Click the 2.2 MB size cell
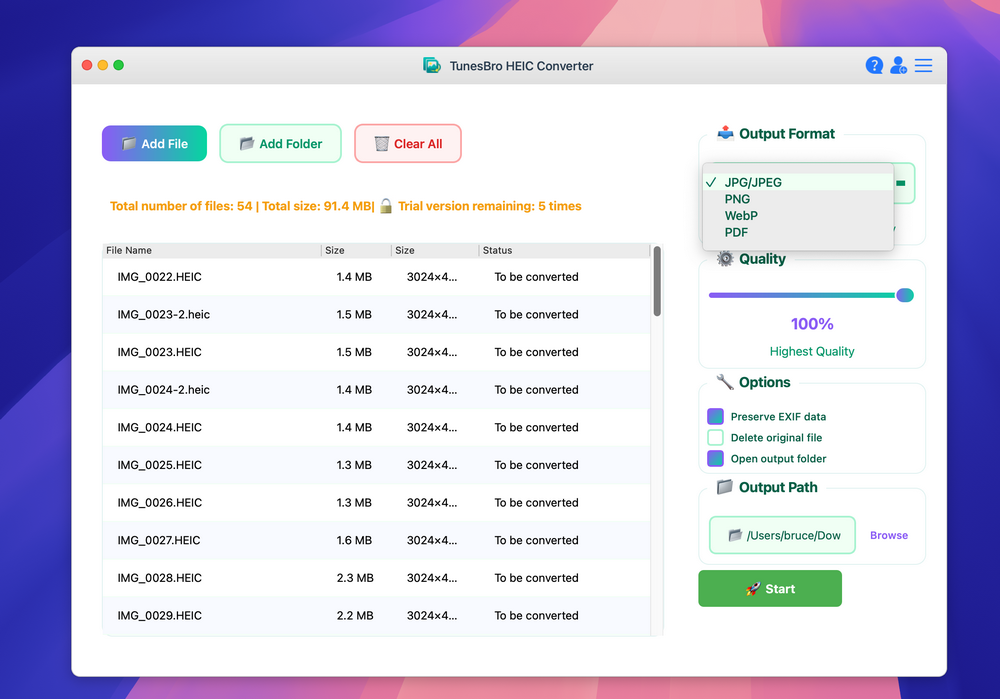The image size is (1000, 699). coord(355,615)
